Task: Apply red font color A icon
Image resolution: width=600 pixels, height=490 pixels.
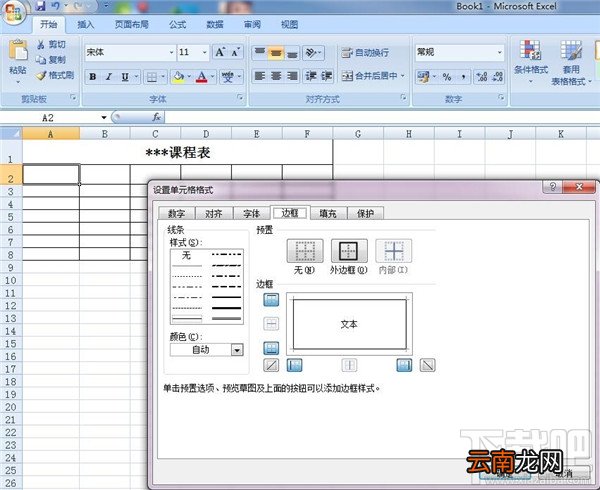Action: (201, 77)
